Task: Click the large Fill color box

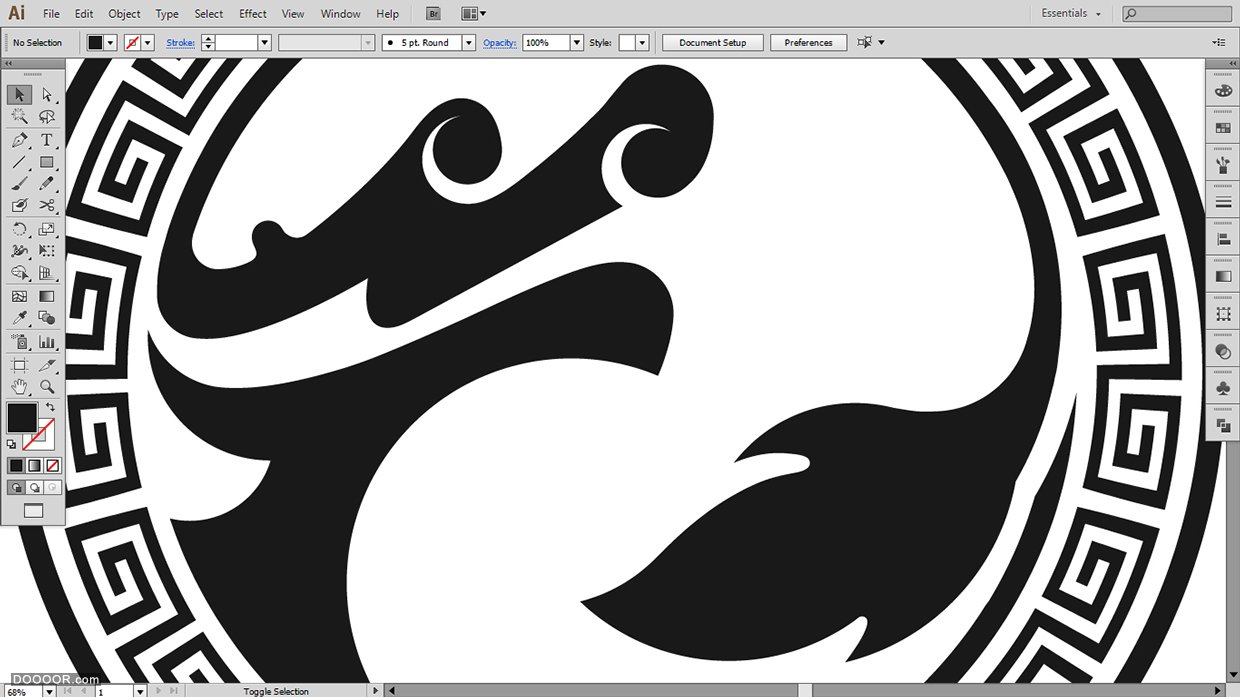Action: click(22, 417)
